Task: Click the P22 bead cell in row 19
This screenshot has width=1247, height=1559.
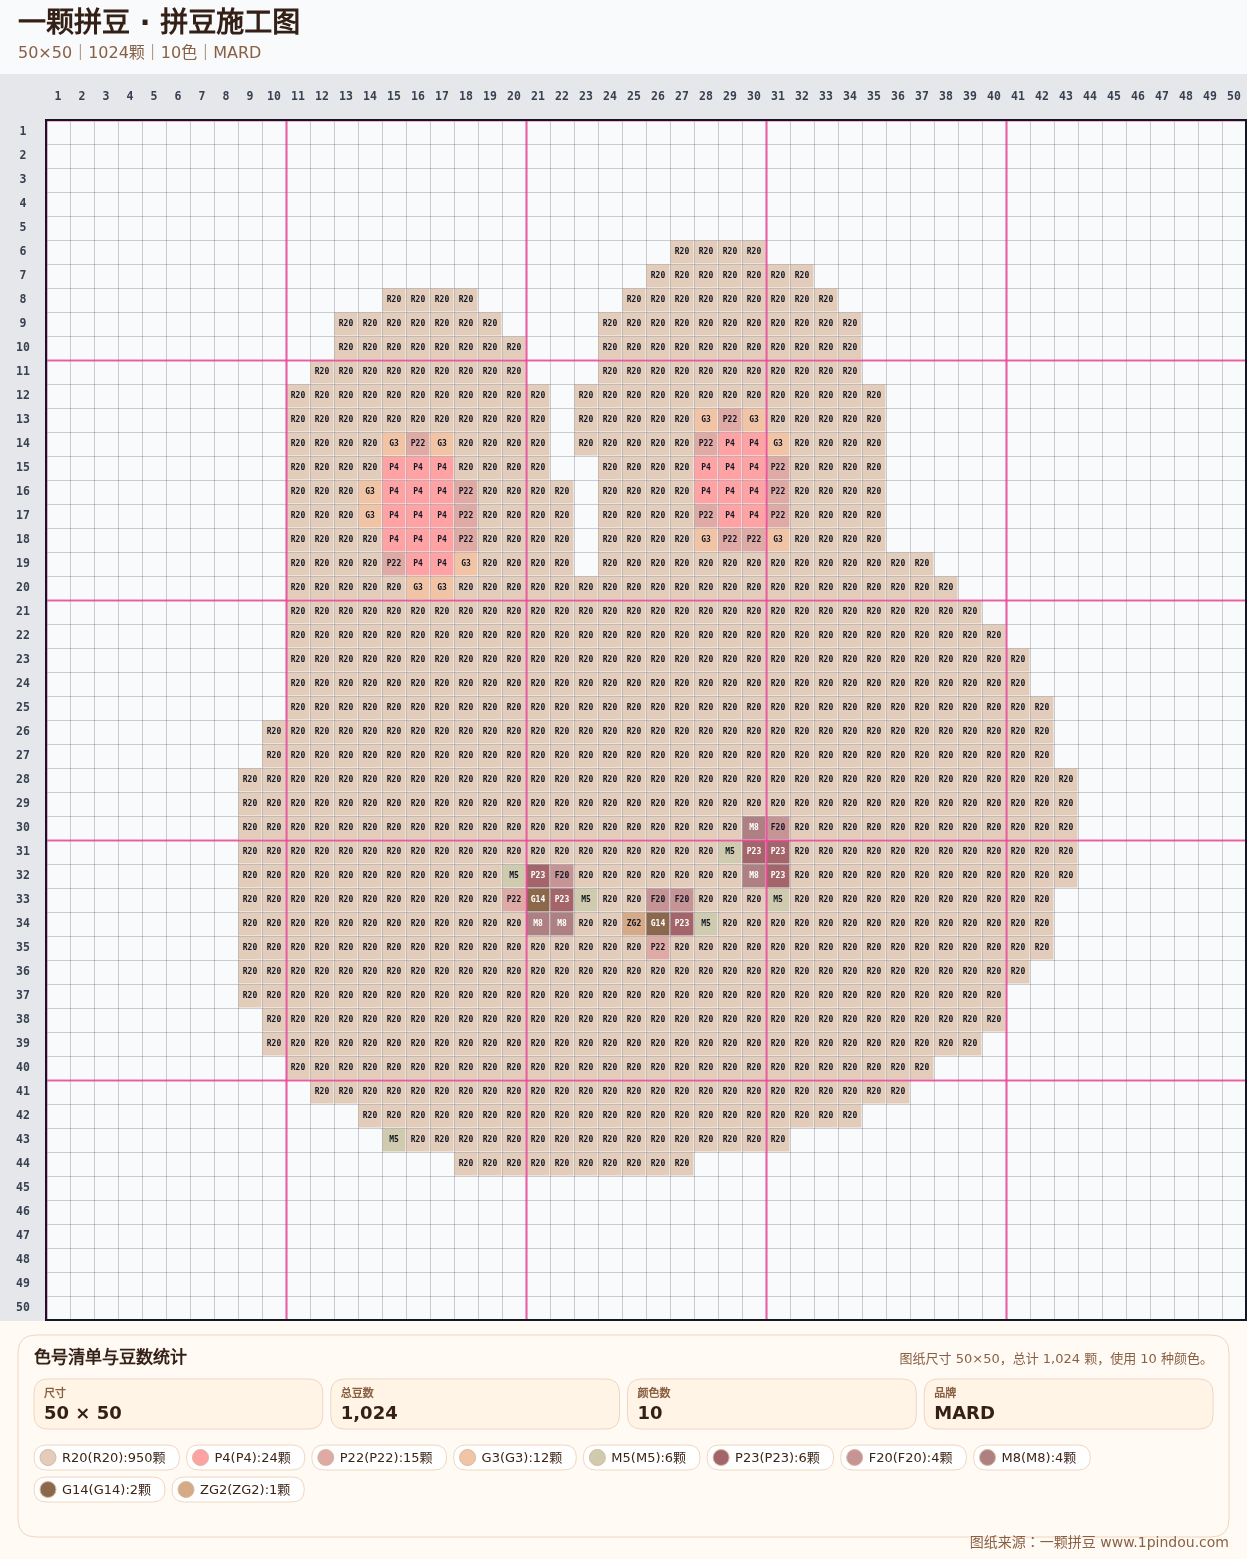Action: coord(394,563)
